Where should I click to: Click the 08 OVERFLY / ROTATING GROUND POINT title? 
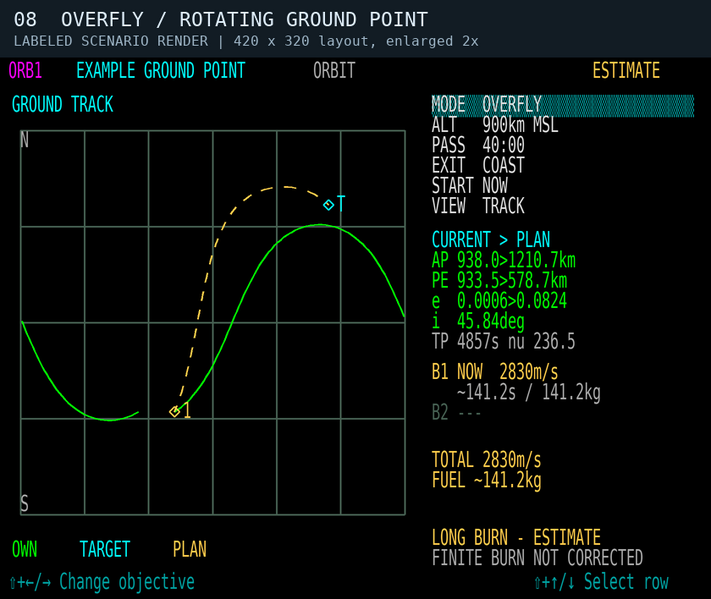[x=221, y=19]
